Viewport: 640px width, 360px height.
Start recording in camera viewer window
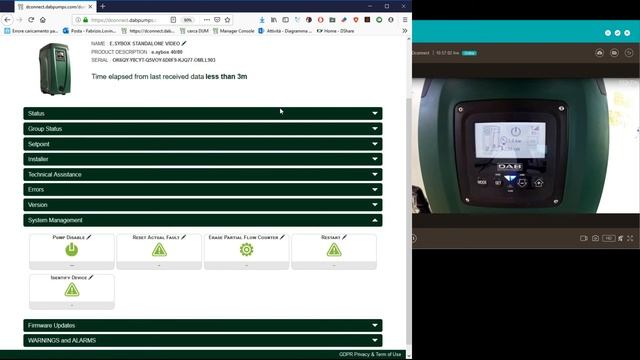584,238
